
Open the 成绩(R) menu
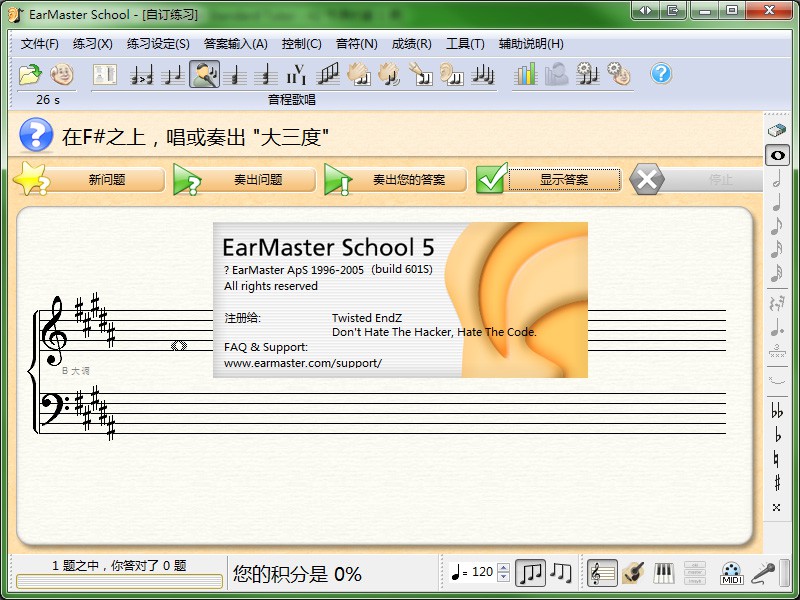(x=411, y=44)
